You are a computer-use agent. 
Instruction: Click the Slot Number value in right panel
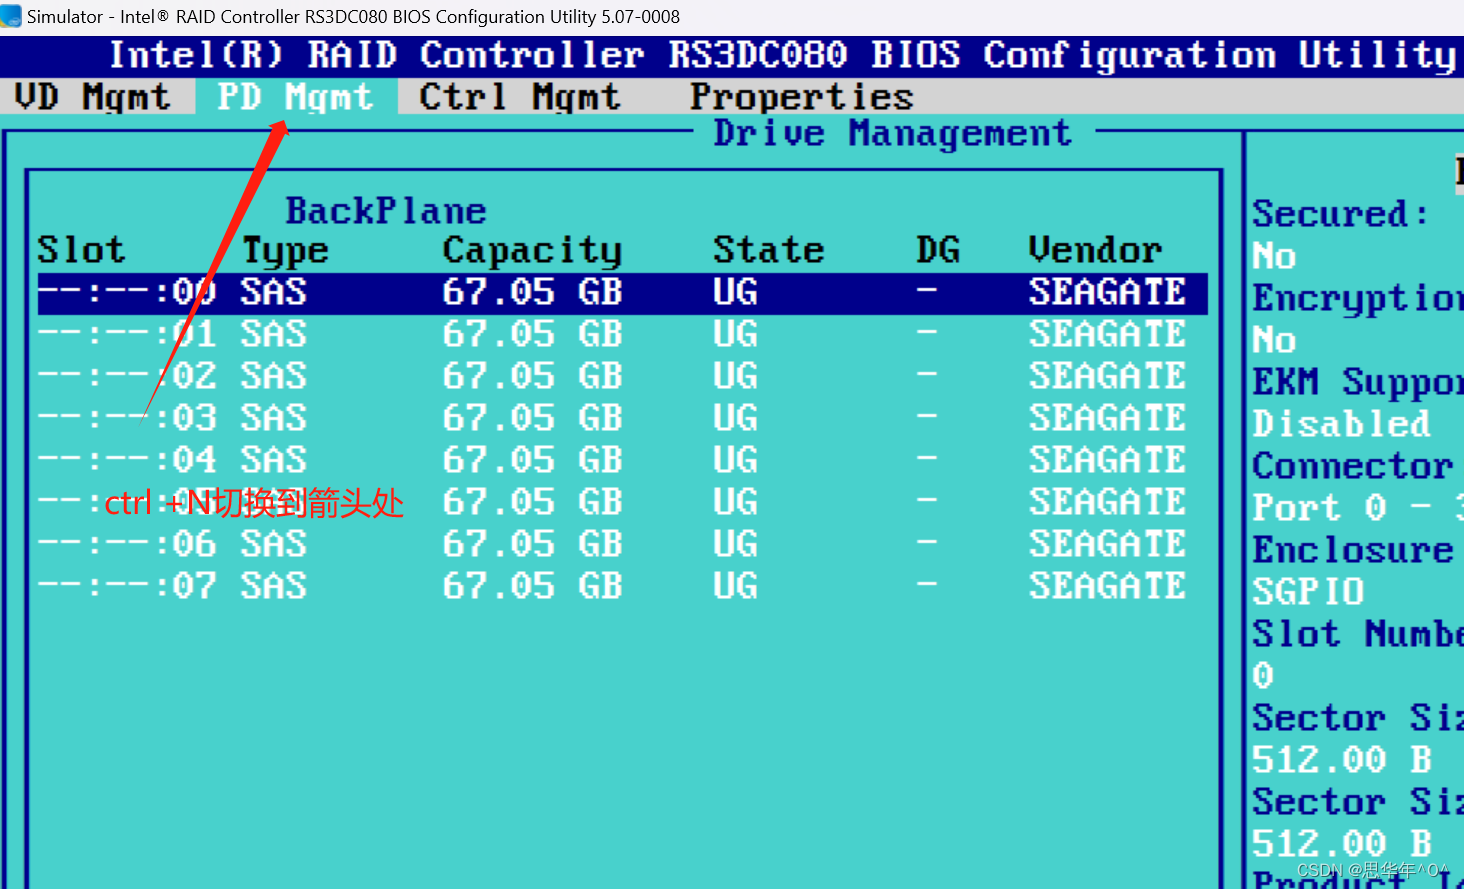[x=1262, y=675]
